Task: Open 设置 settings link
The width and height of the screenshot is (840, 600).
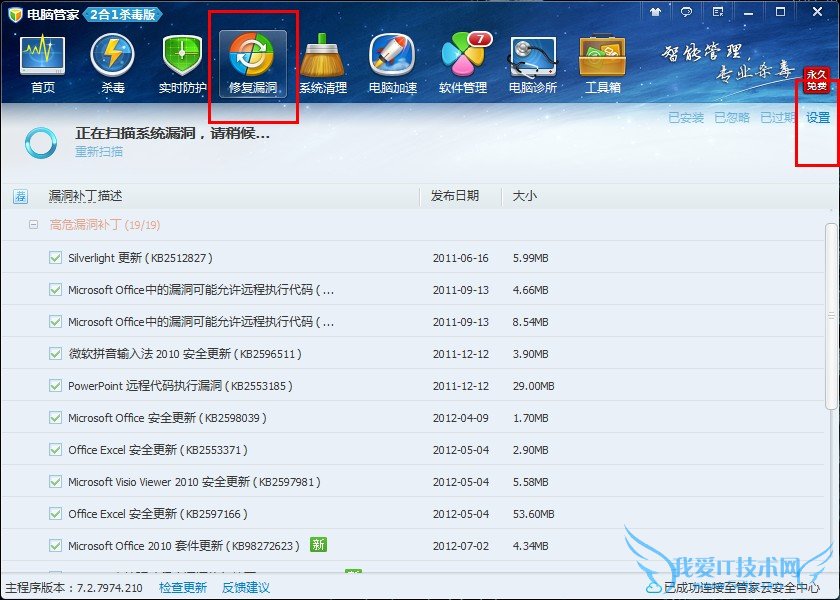Action: [818, 118]
